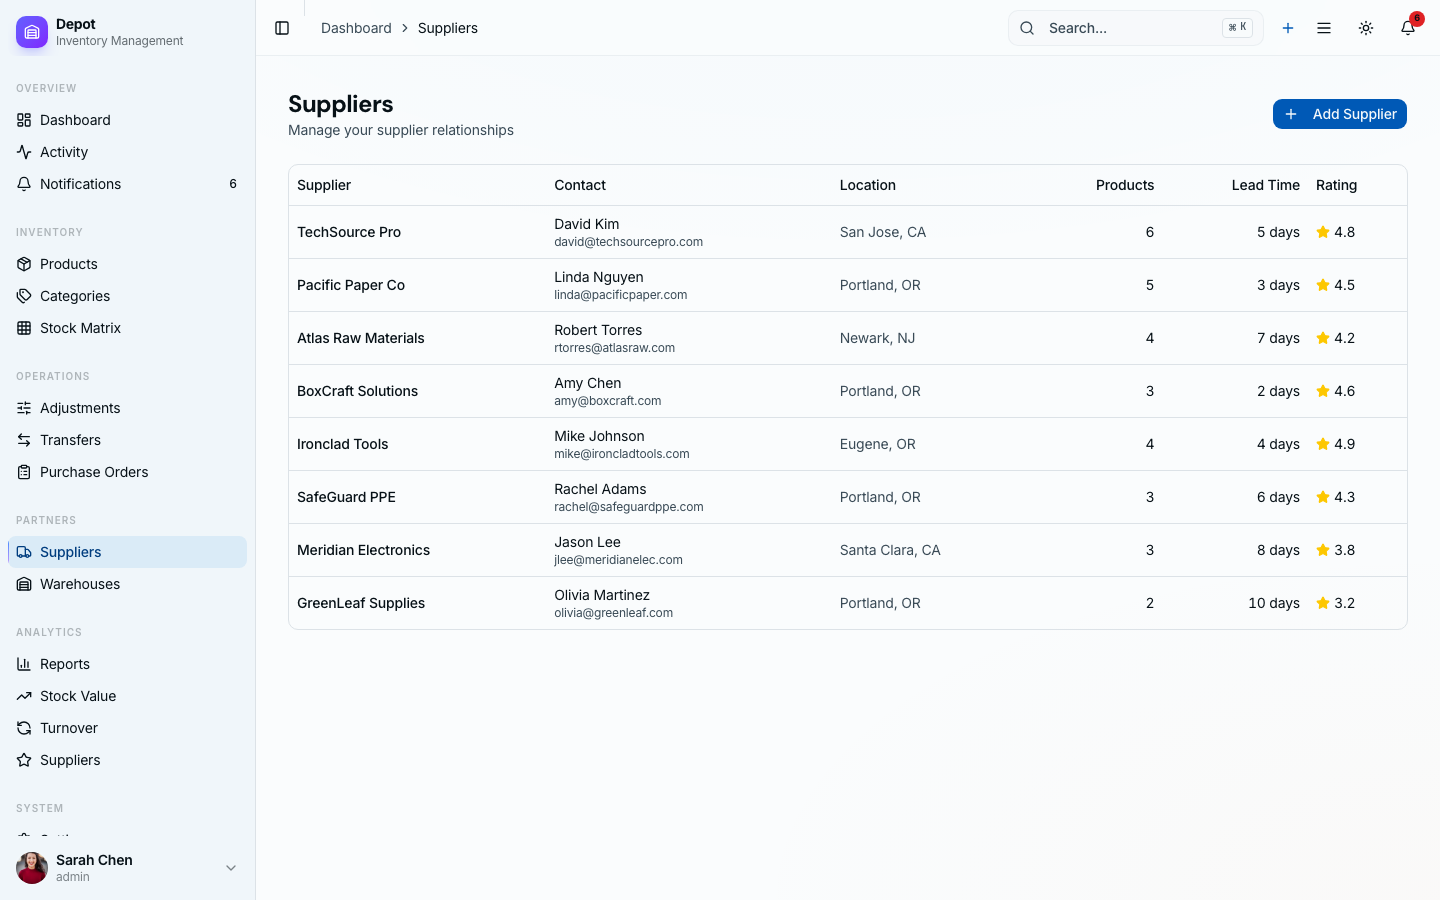1440x900 pixels.
Task: Select the Activity icon in sidebar
Action: (x=24, y=152)
